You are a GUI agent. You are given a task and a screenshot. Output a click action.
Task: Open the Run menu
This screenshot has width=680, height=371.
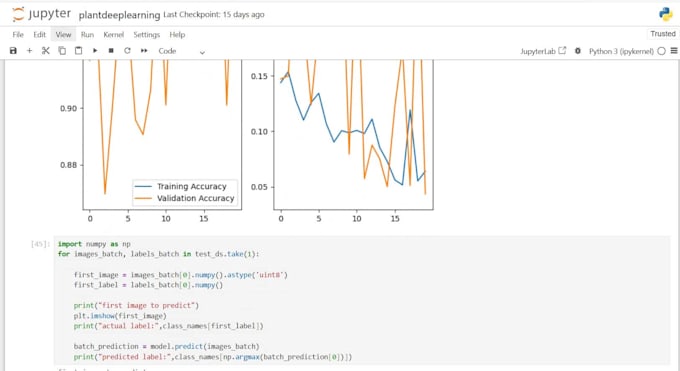tap(87, 35)
